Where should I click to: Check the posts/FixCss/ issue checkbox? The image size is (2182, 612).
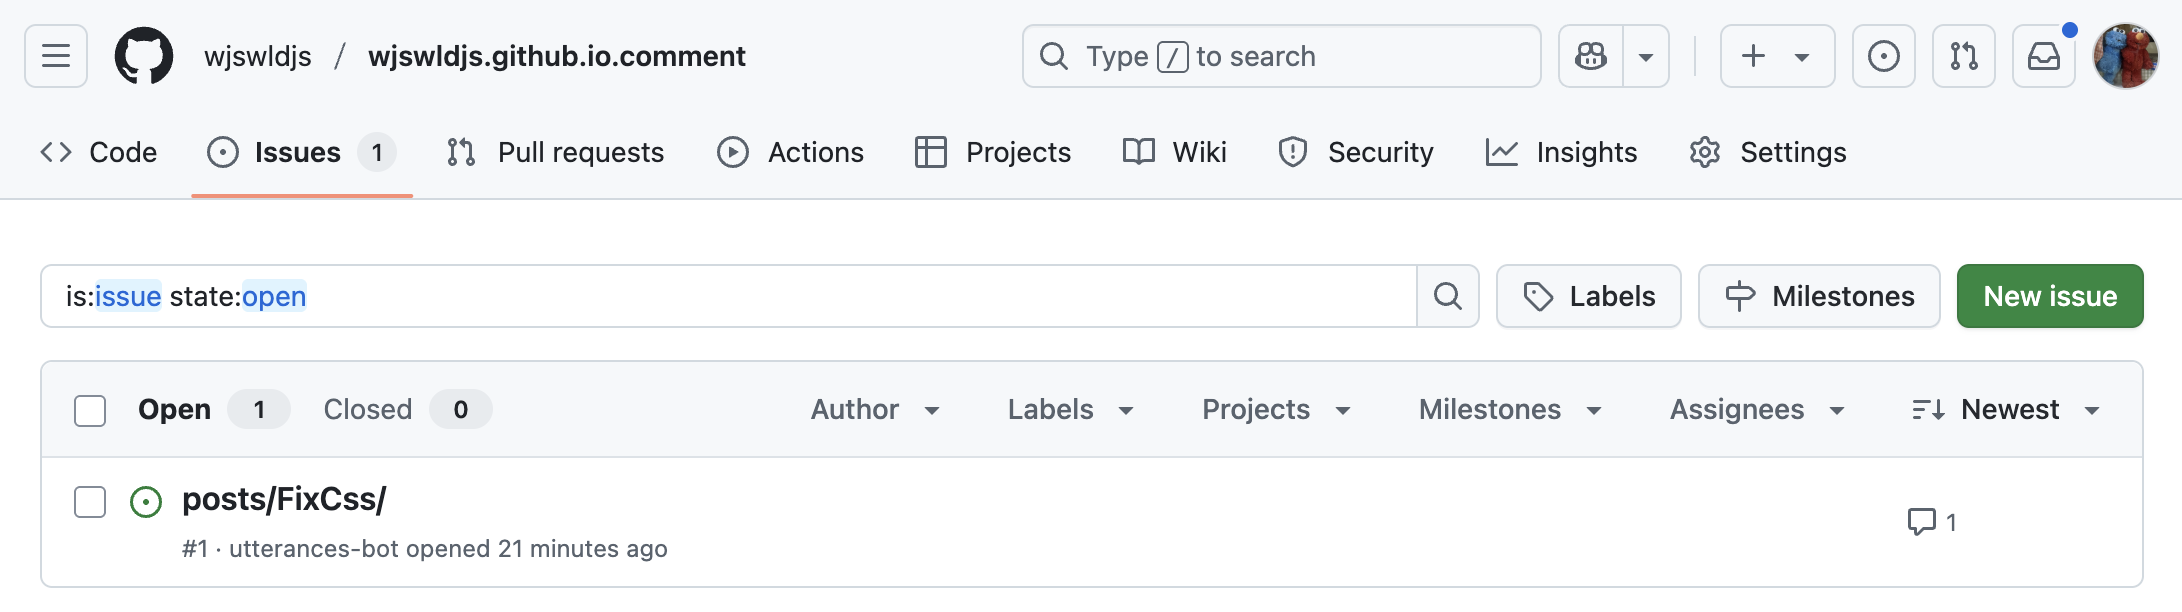(90, 502)
